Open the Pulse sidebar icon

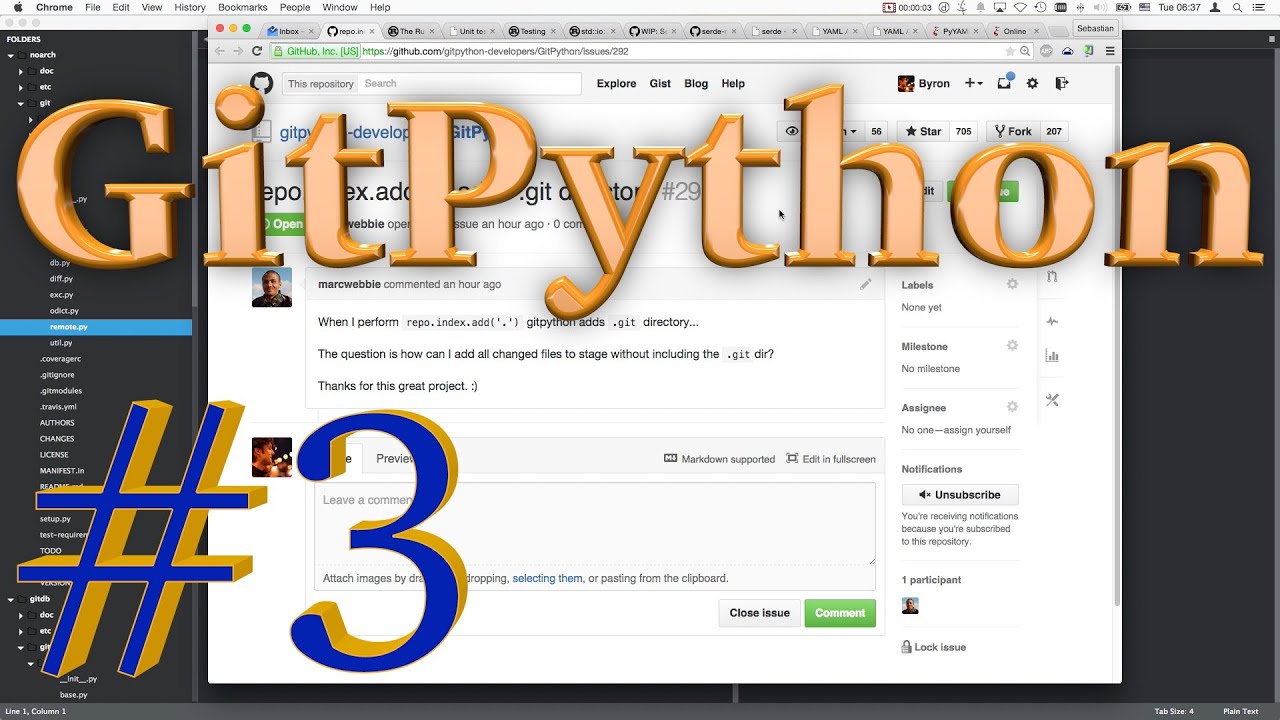click(x=1052, y=322)
